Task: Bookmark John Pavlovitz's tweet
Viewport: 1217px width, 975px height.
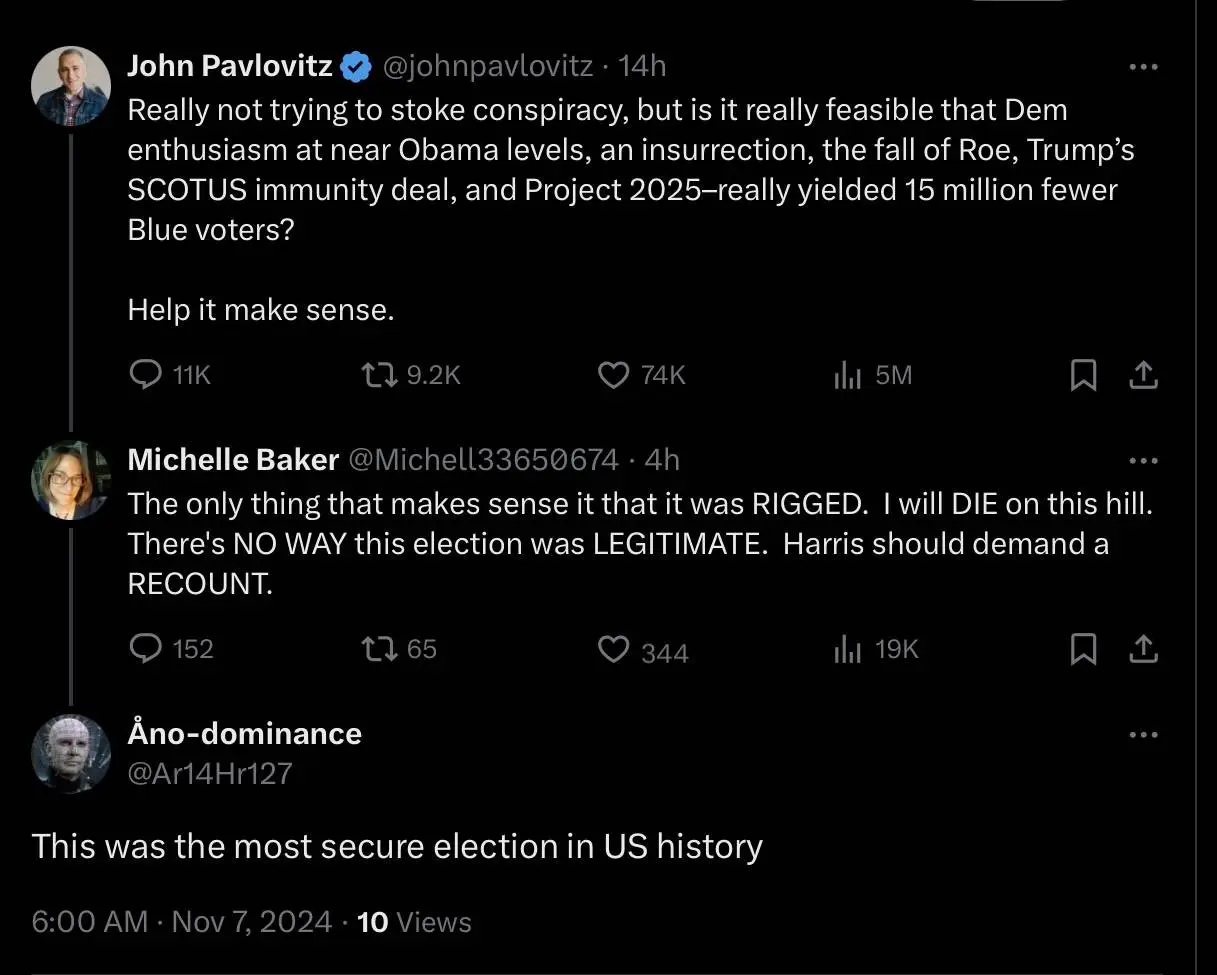Action: pyautogui.click(x=1082, y=375)
